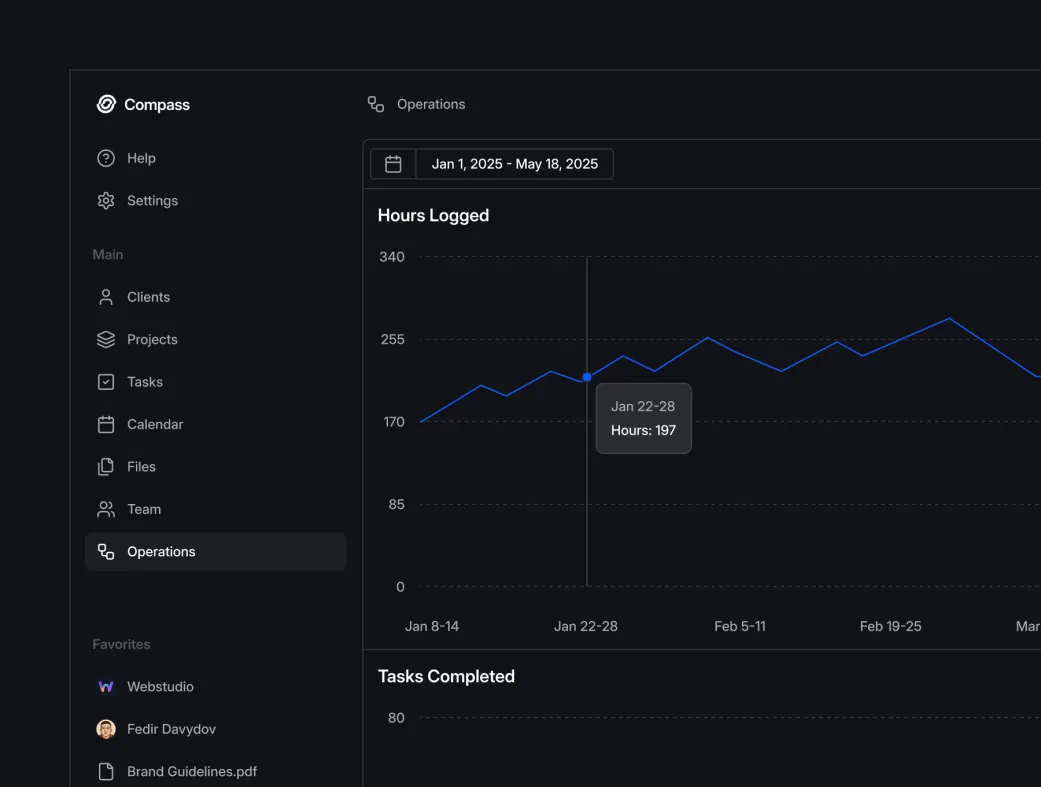
Task: Click the calendar icon beside date range
Action: point(393,164)
